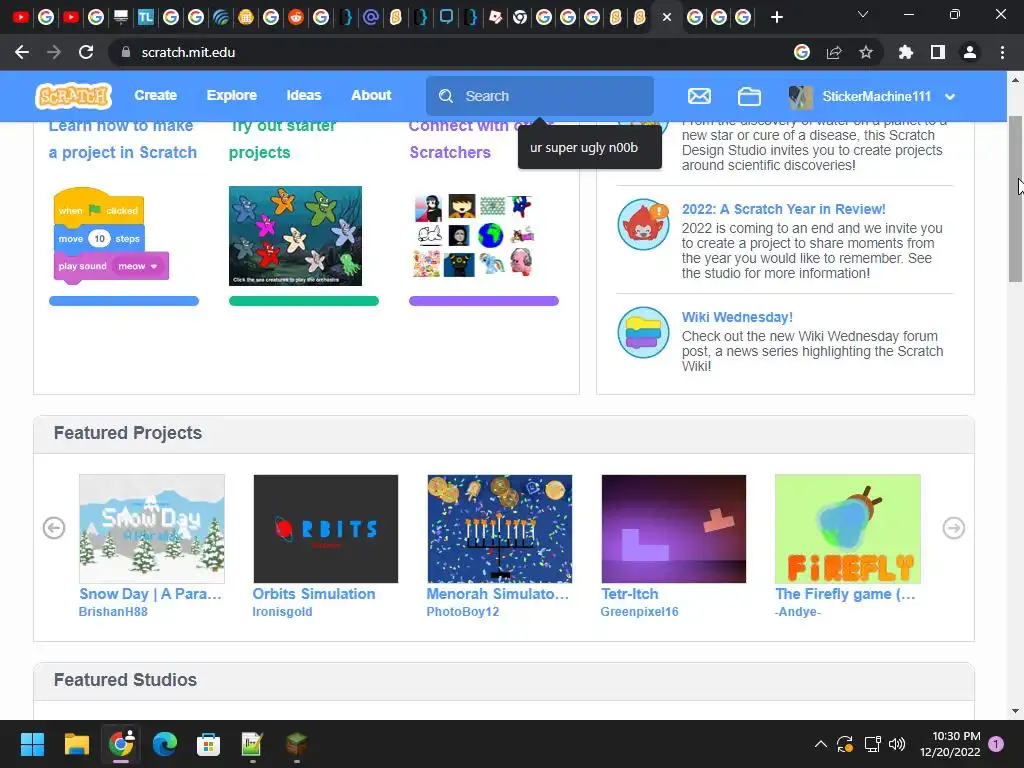The image size is (1024, 768).
Task: Open the My Stuff folder icon
Action: 749,96
